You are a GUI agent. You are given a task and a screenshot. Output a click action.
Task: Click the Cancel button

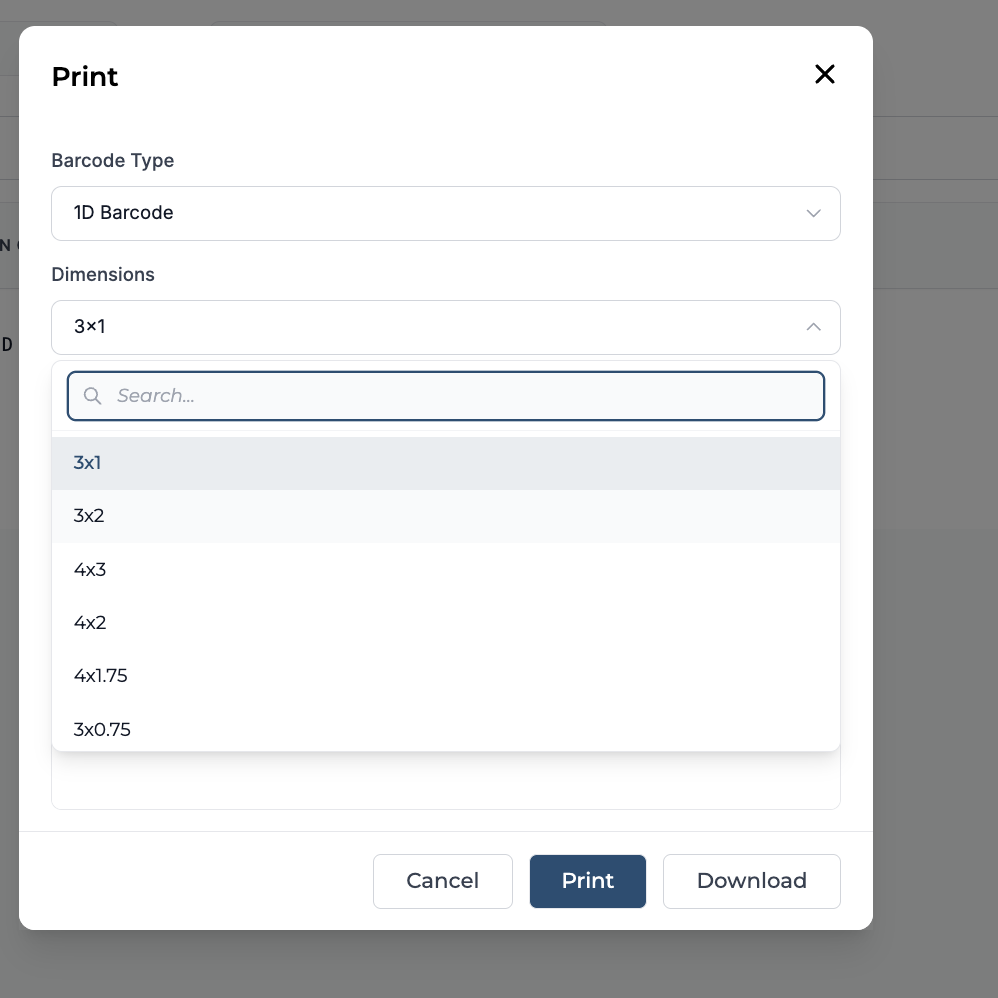click(x=442, y=881)
